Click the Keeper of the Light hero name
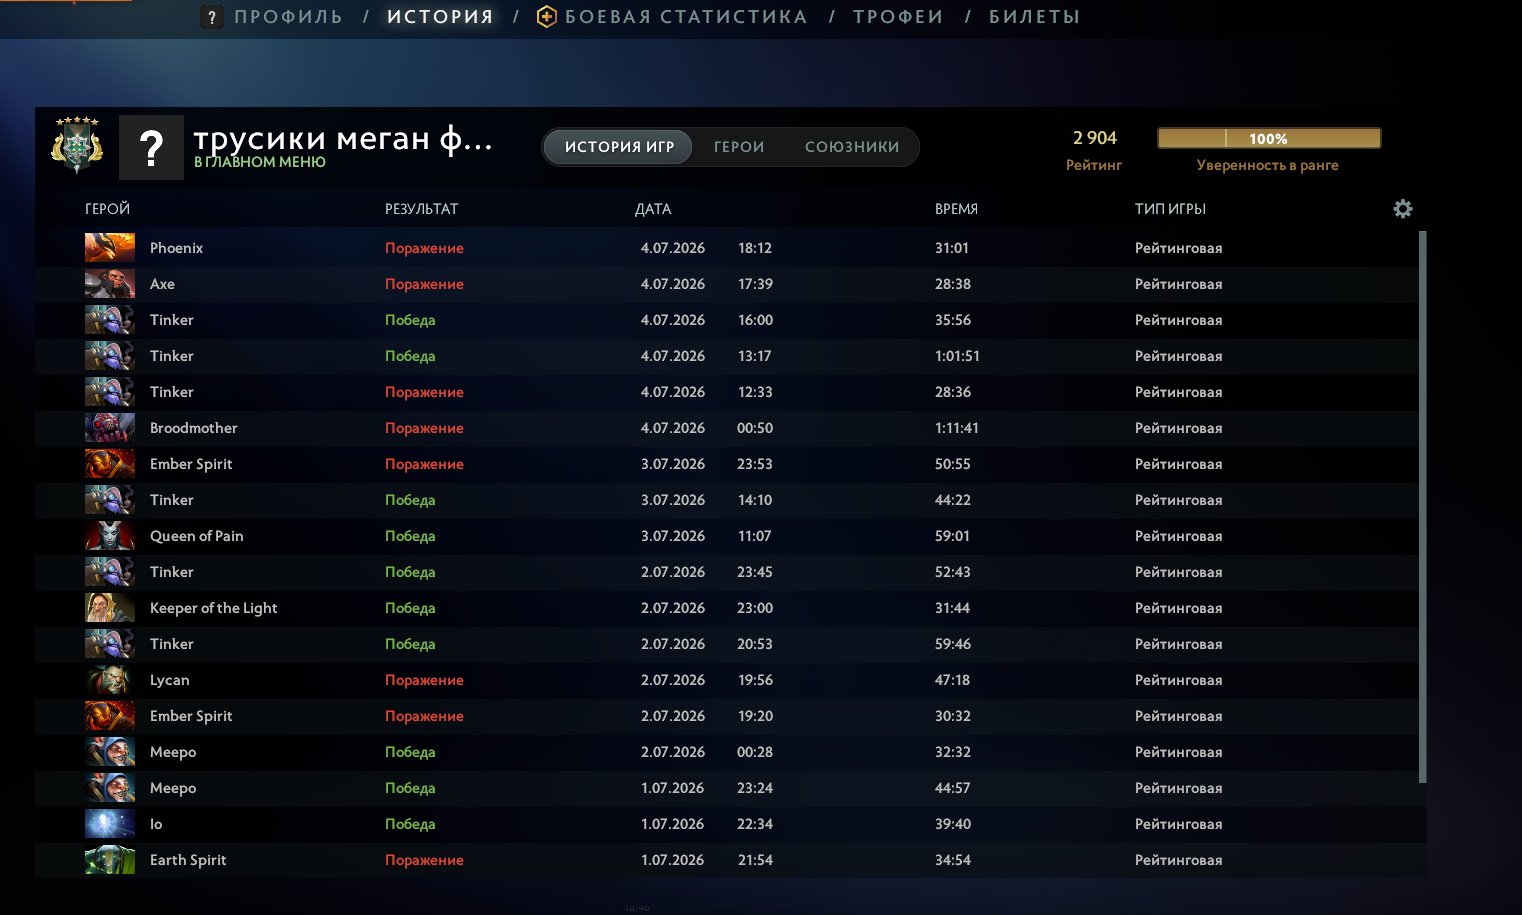 tap(213, 608)
